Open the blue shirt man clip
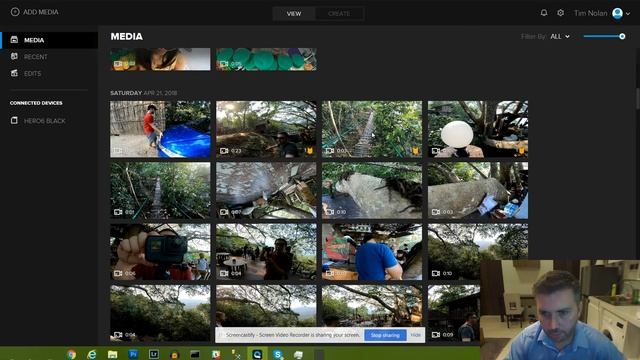Image resolution: width=640 pixels, height=360 pixels. [372, 251]
